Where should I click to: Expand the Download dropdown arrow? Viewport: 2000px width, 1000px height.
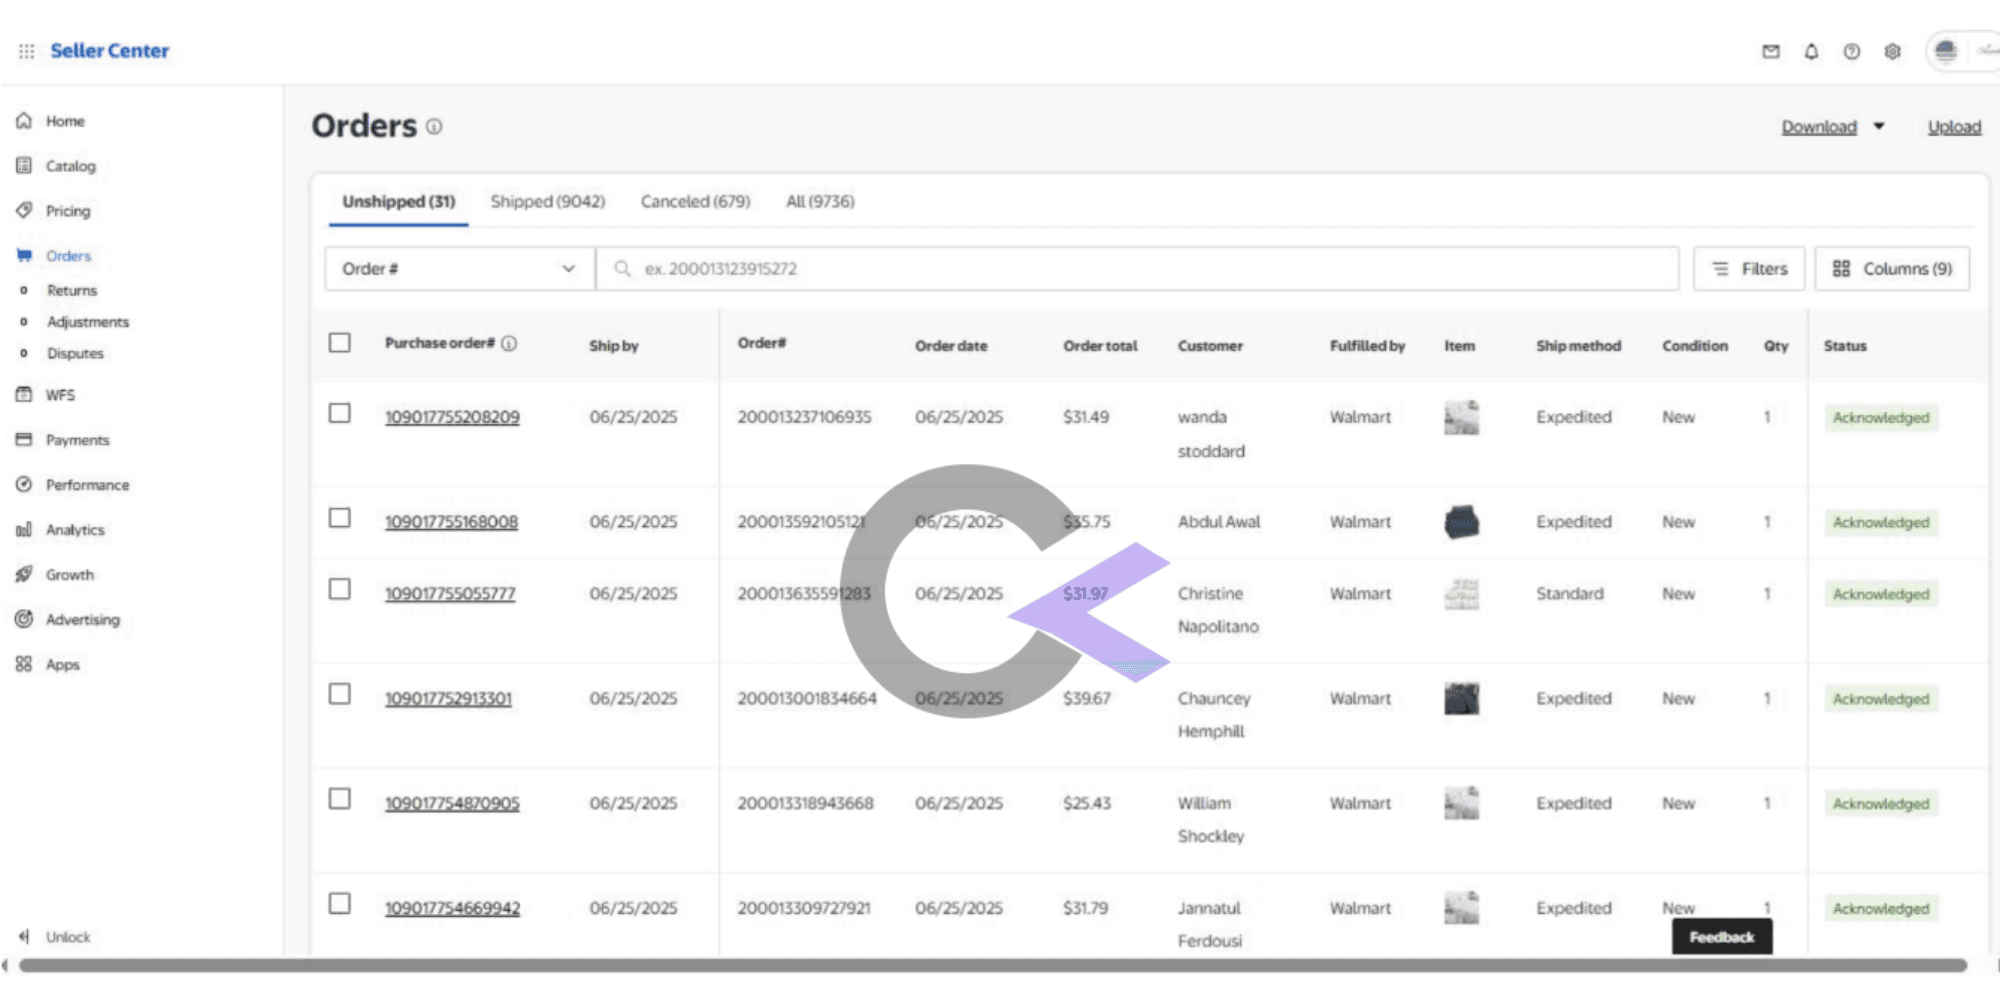(x=1879, y=127)
